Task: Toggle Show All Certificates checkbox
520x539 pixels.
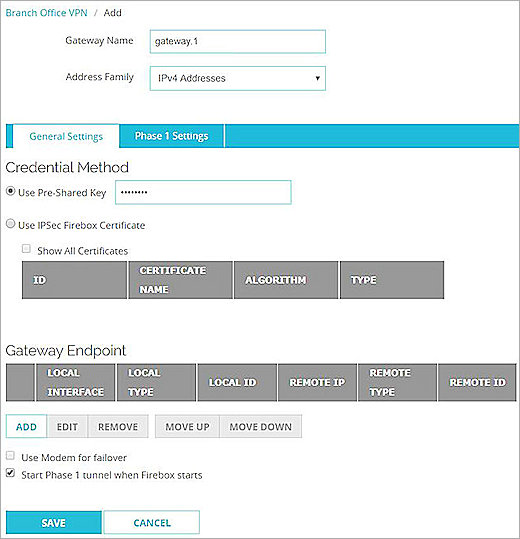Action: tap(26, 249)
